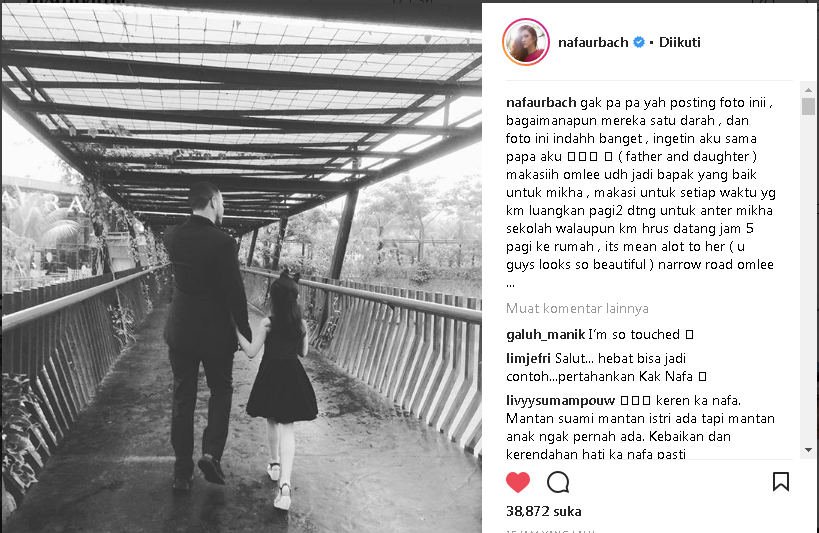Screen dimensions: 819x533
Task: Visit livyysumampouw commenter profile
Action: (560, 401)
